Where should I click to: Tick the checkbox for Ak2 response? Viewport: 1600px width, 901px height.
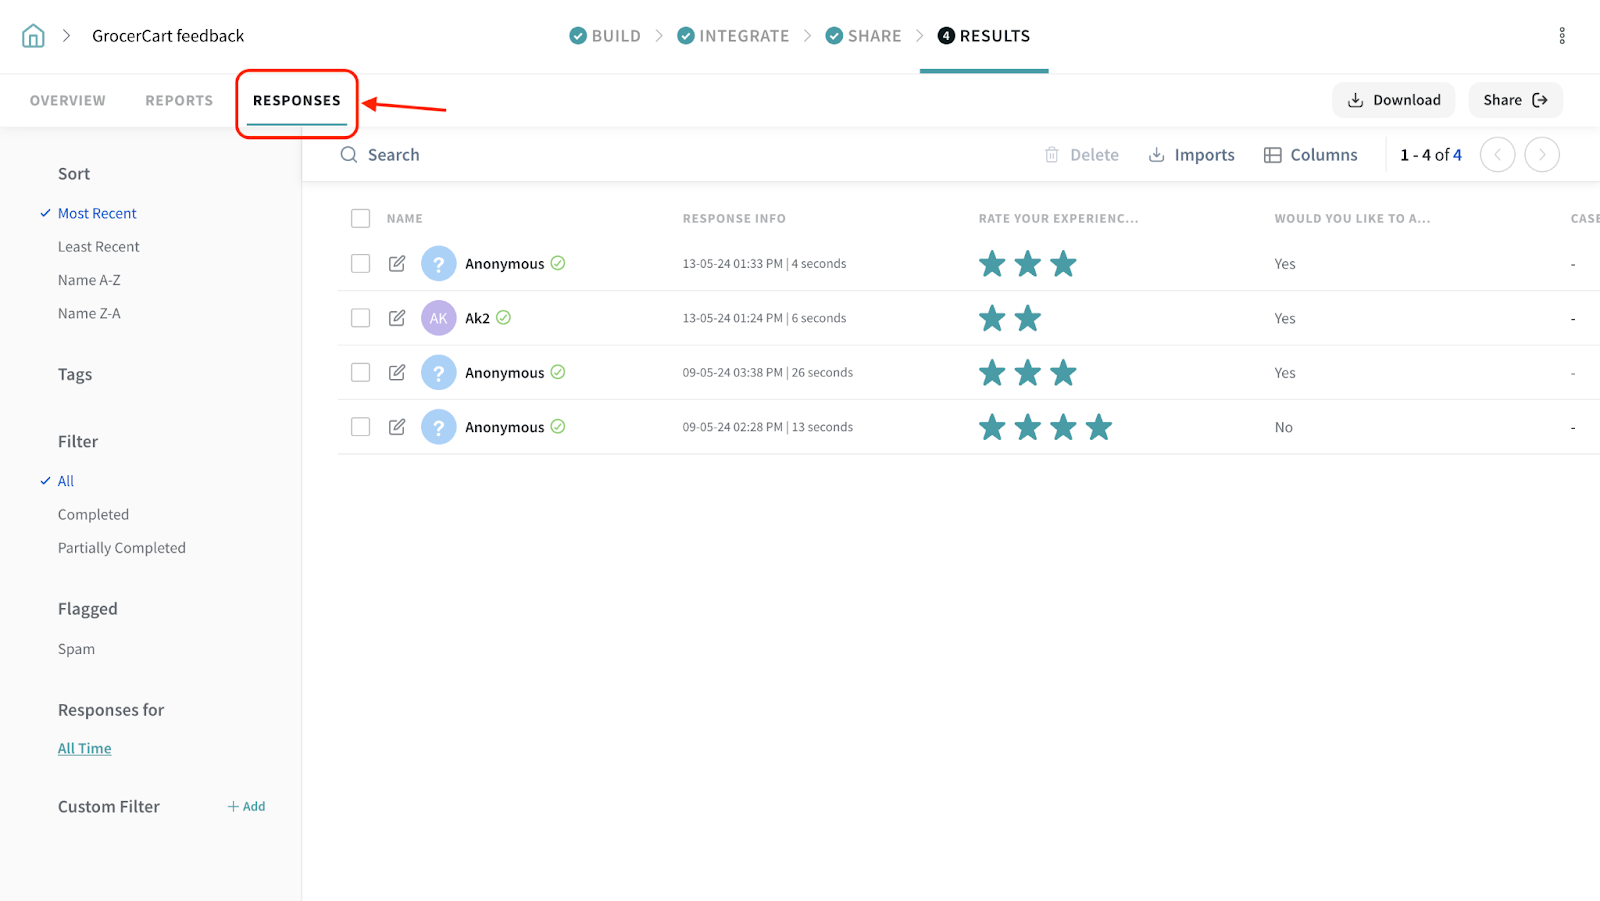tap(361, 318)
